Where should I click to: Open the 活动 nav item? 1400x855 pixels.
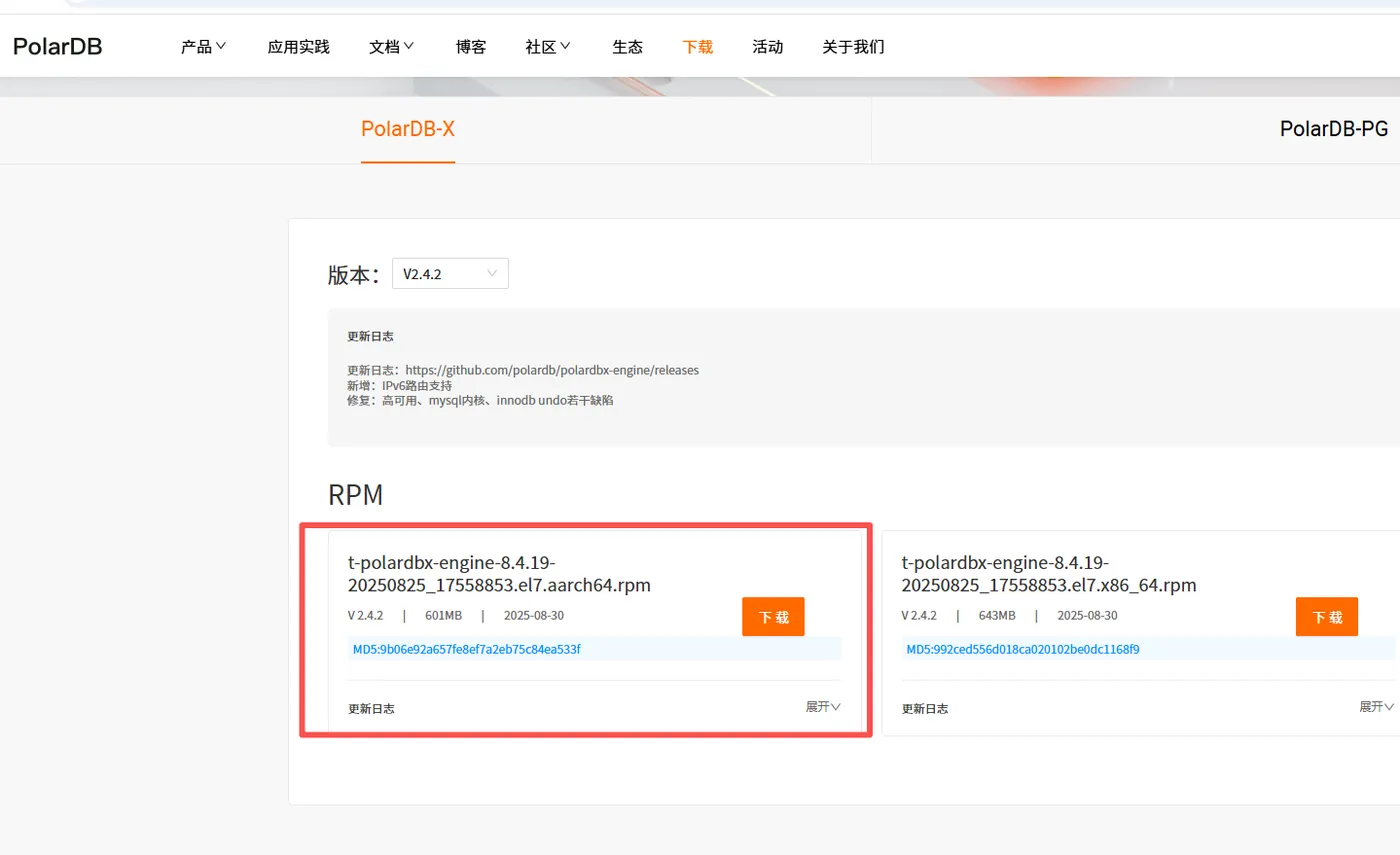coord(768,46)
